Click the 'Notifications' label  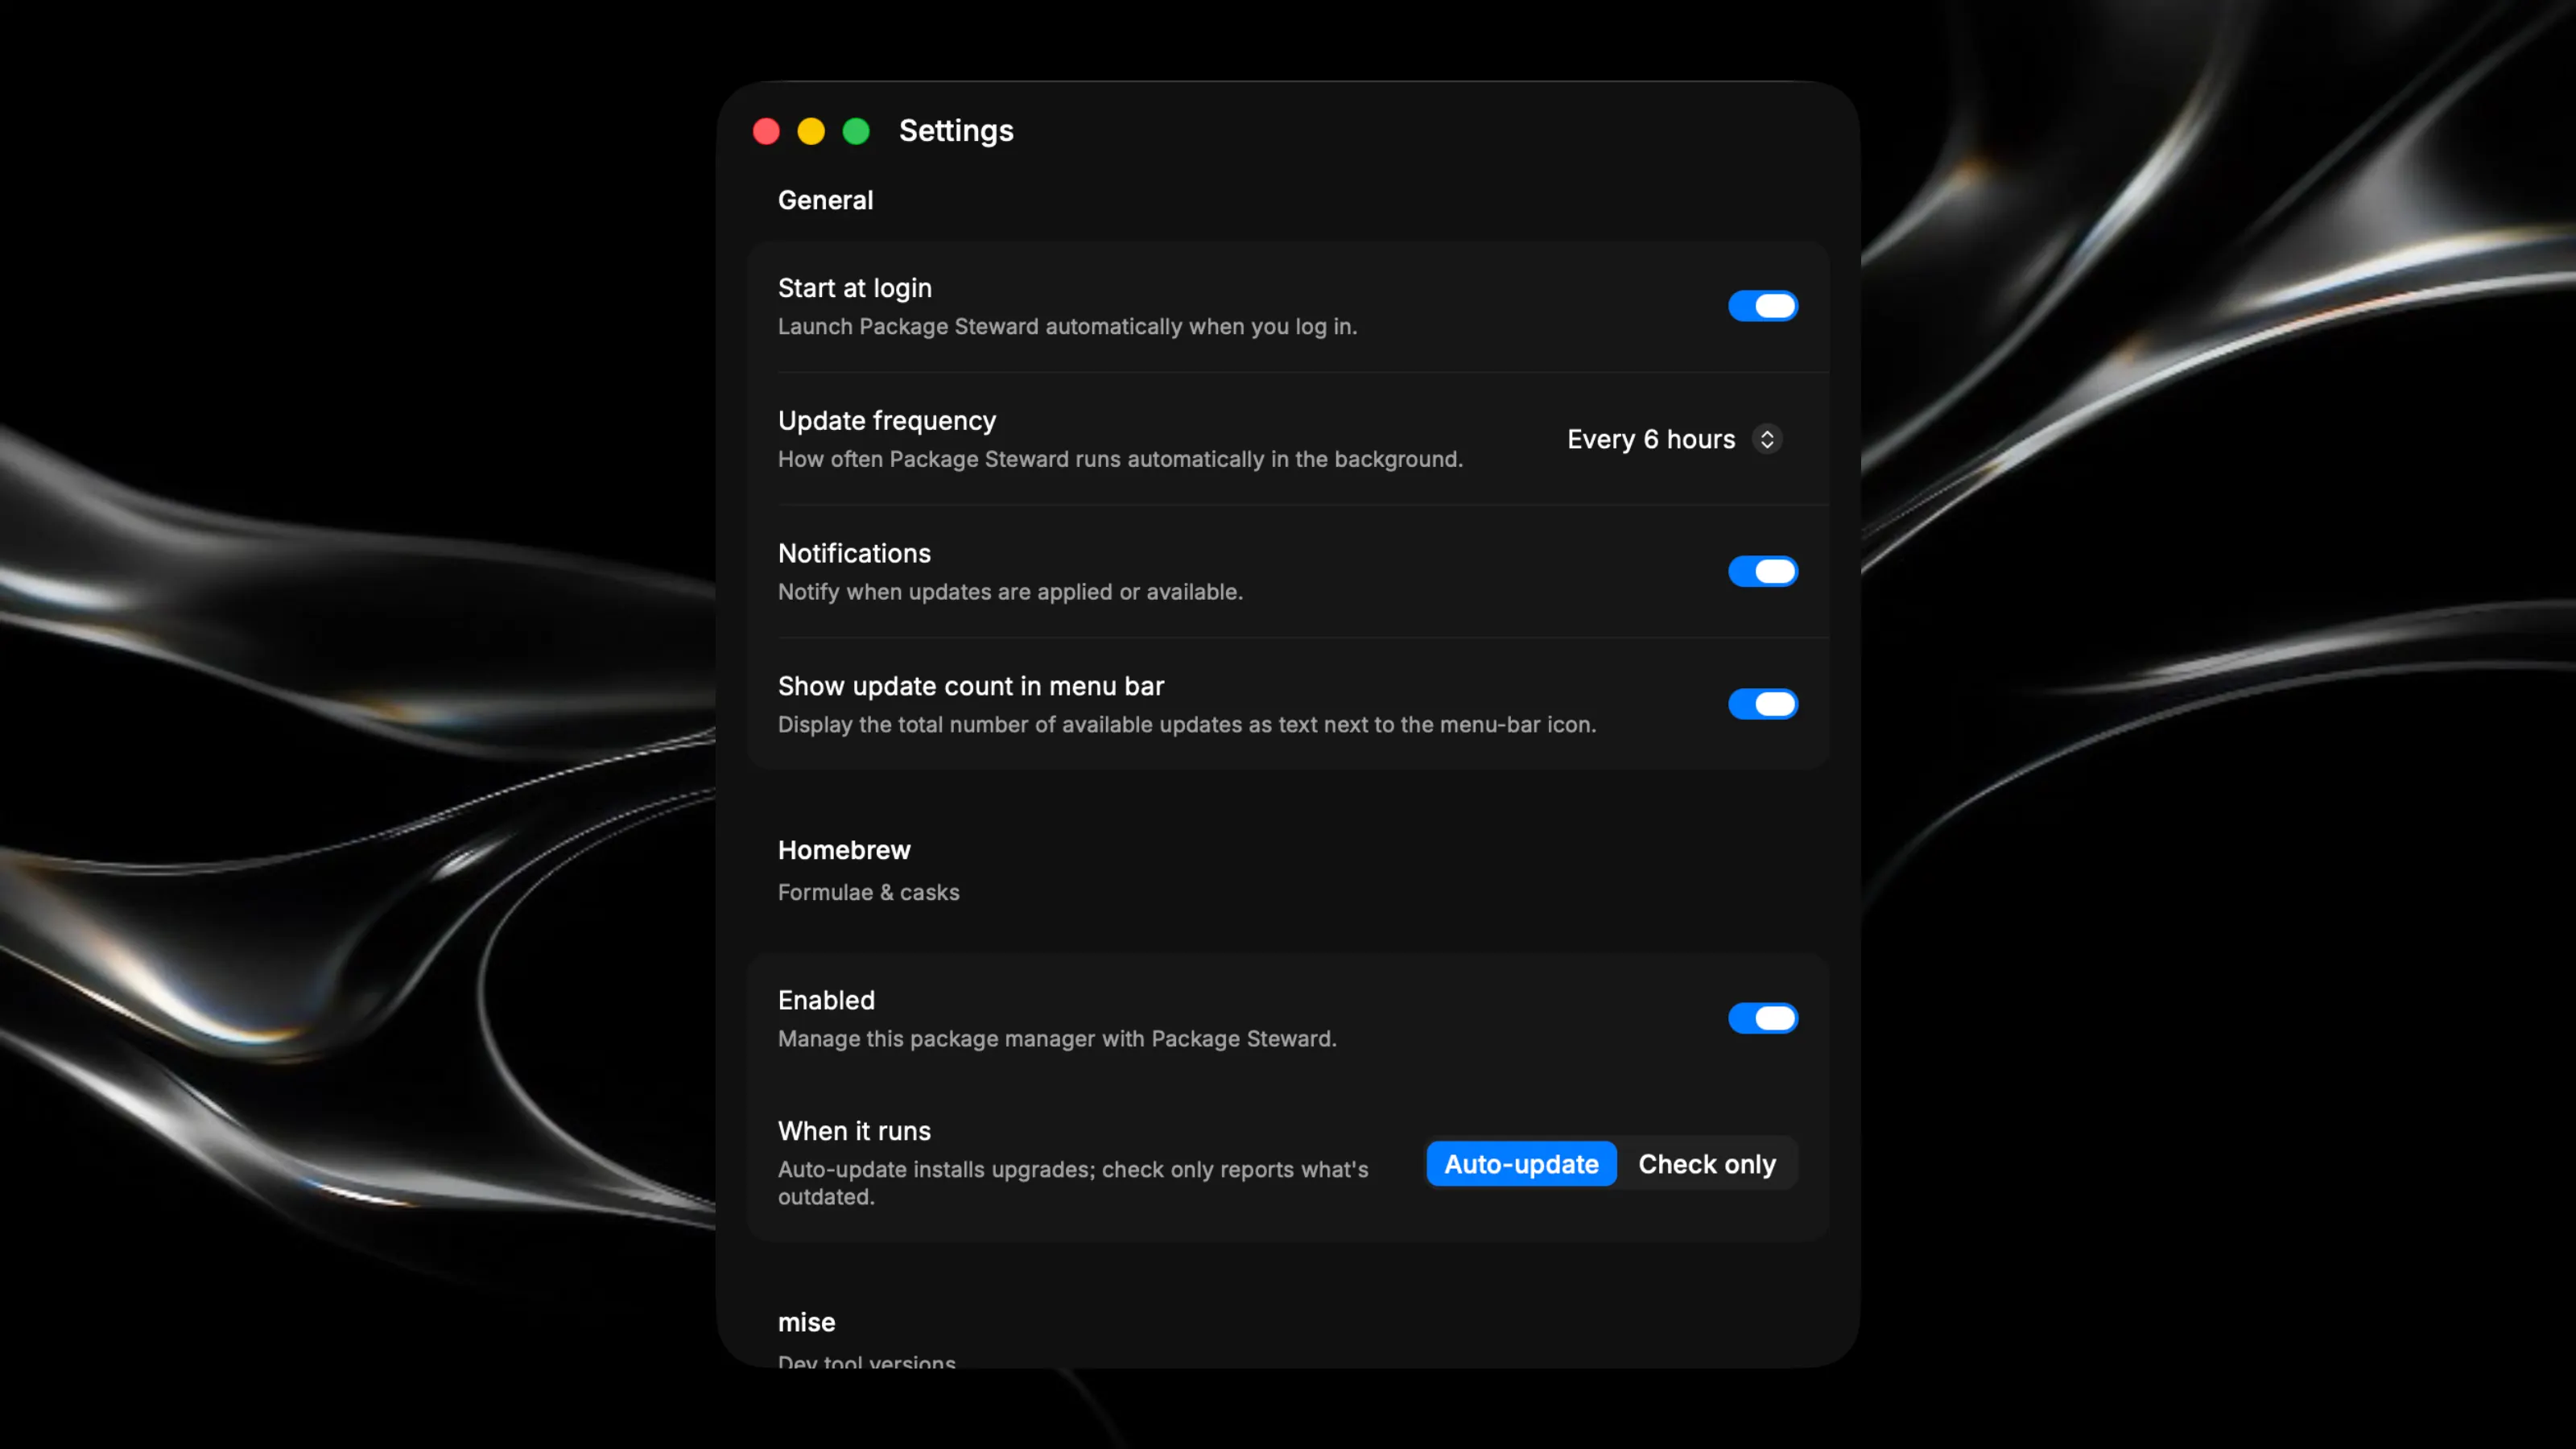point(854,553)
